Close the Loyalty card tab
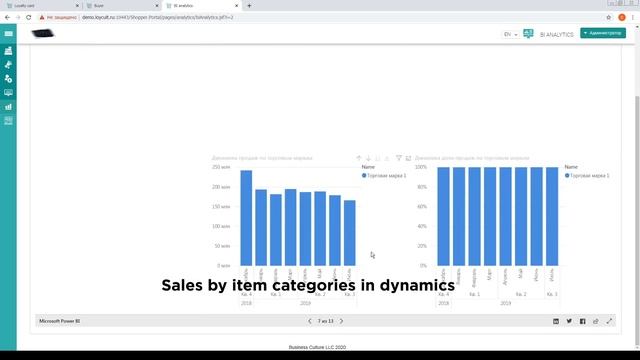Image resolution: width=640 pixels, height=360 pixels. click(x=77, y=6)
